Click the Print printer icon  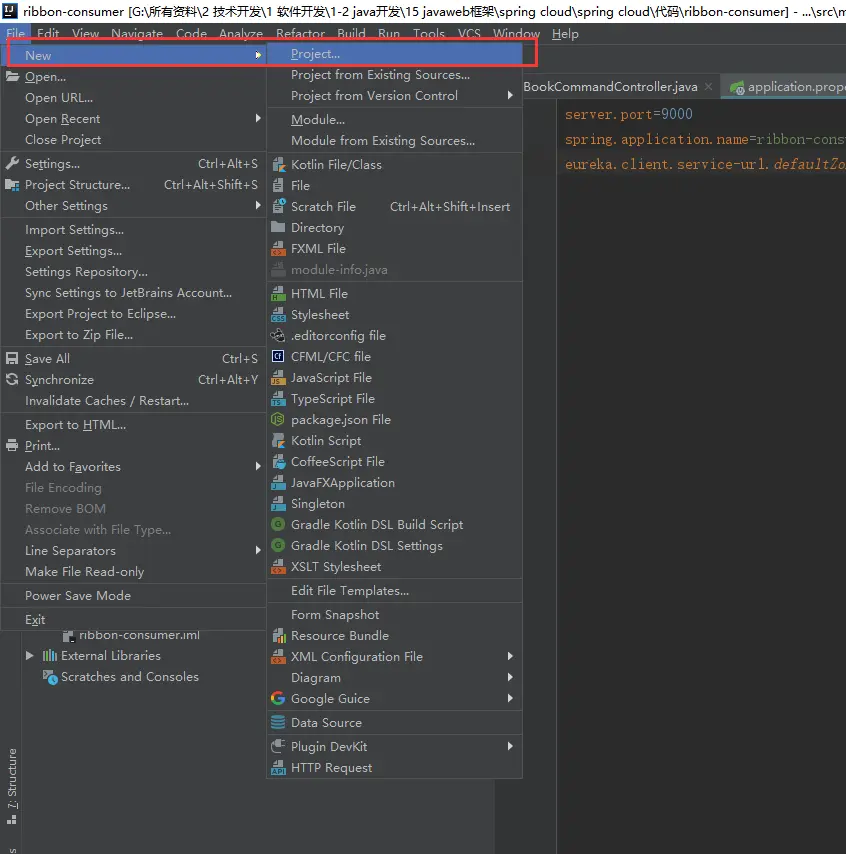coord(12,446)
